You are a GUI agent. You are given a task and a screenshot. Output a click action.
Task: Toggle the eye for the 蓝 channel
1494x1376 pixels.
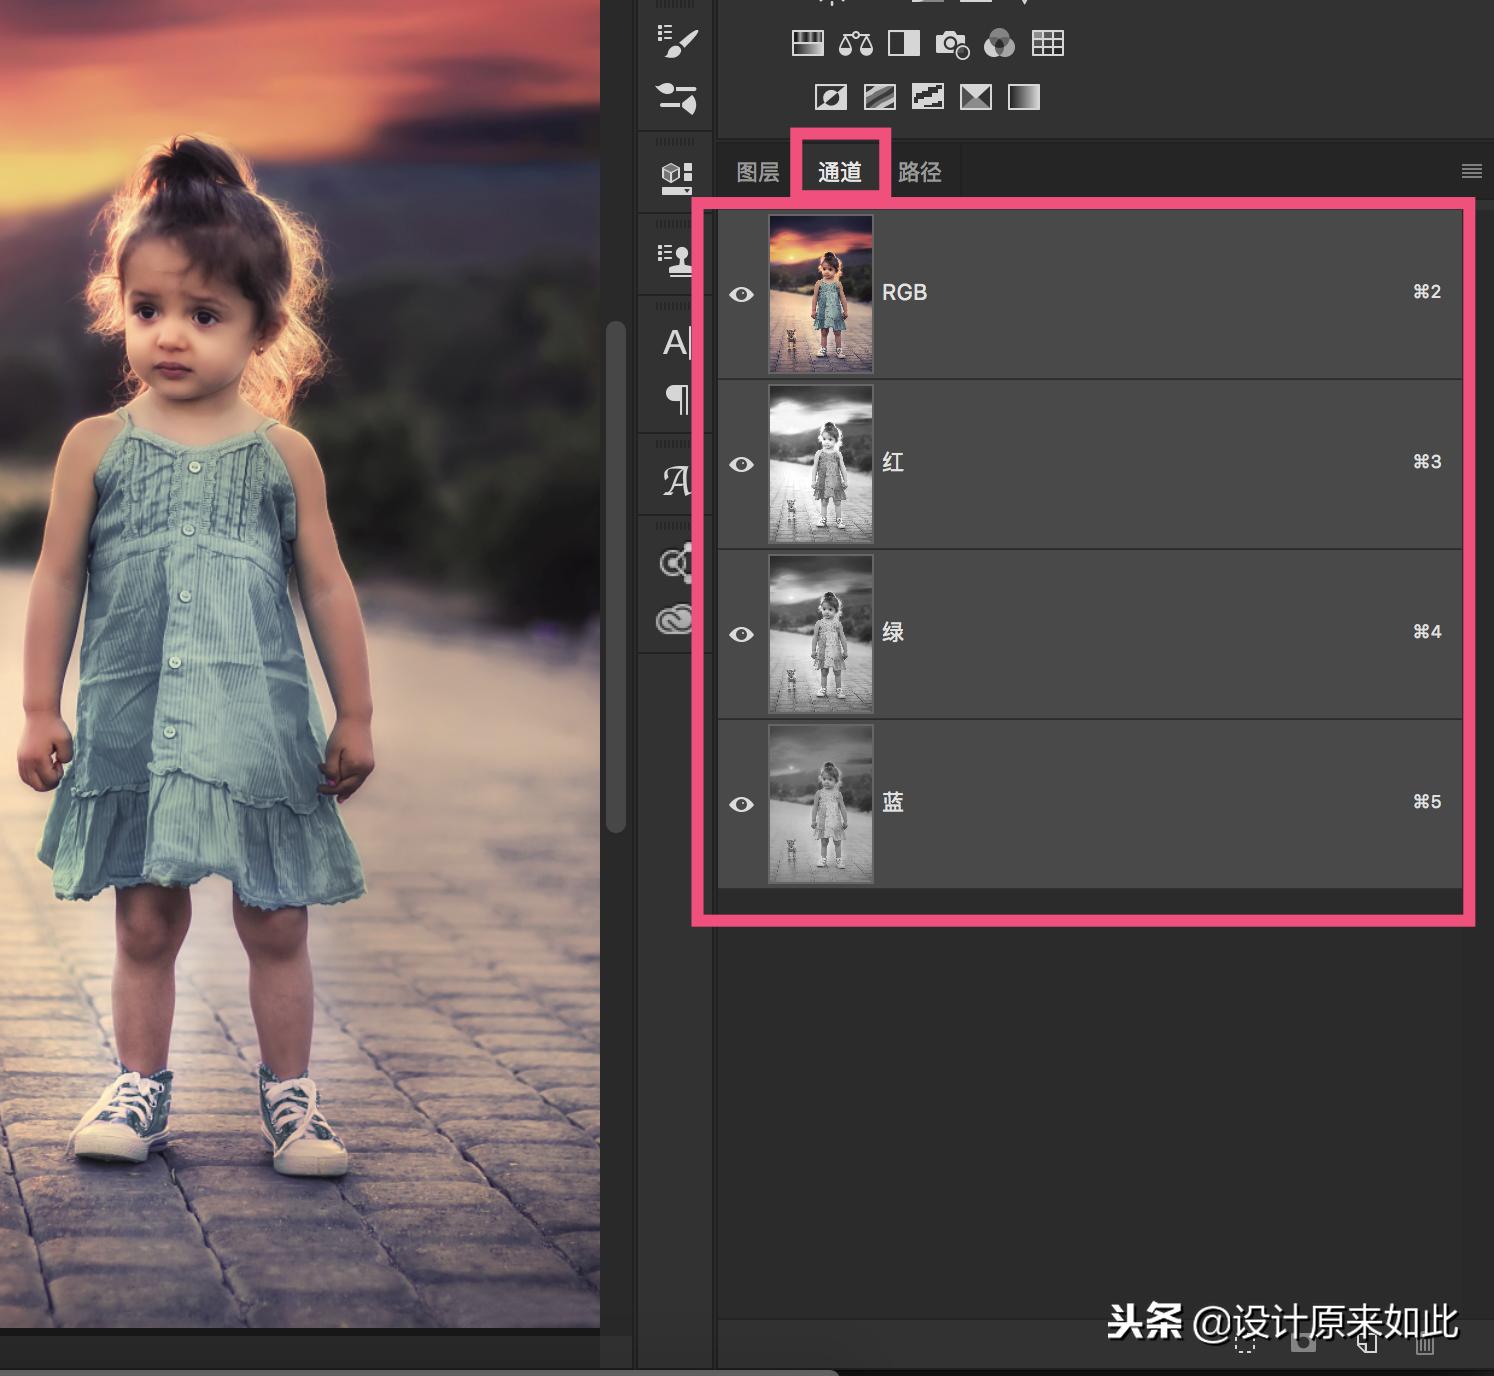point(741,804)
